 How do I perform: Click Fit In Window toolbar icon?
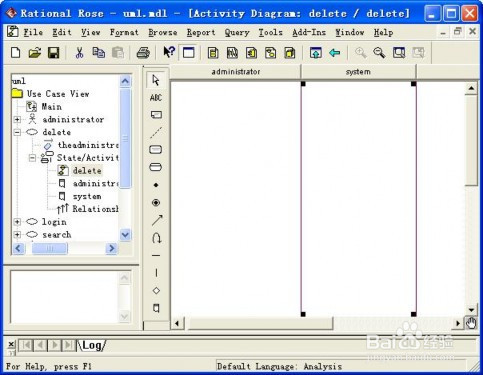[399, 53]
